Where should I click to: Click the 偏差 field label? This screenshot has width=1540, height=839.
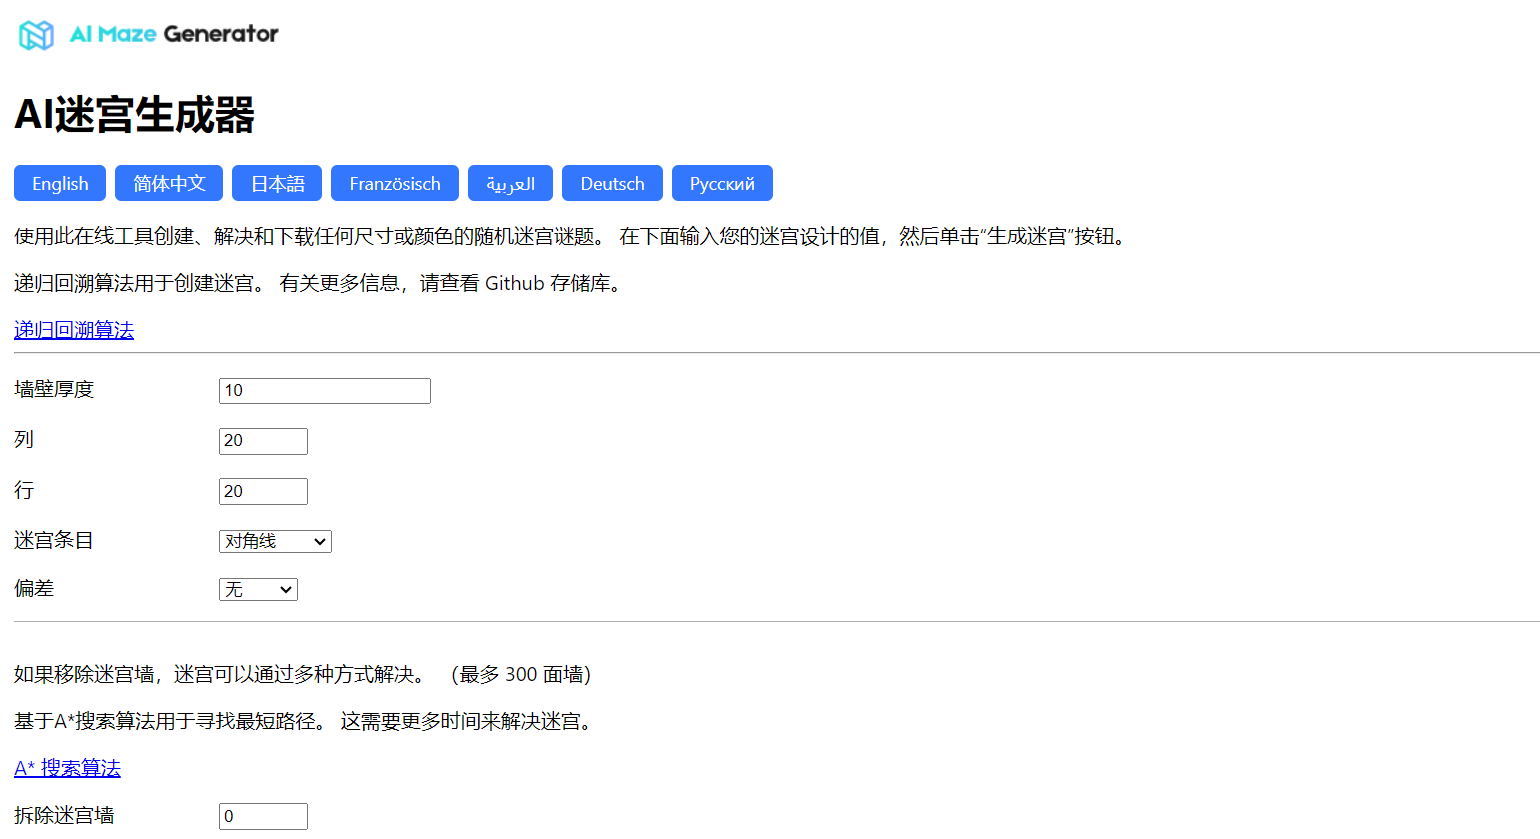click(x=34, y=589)
